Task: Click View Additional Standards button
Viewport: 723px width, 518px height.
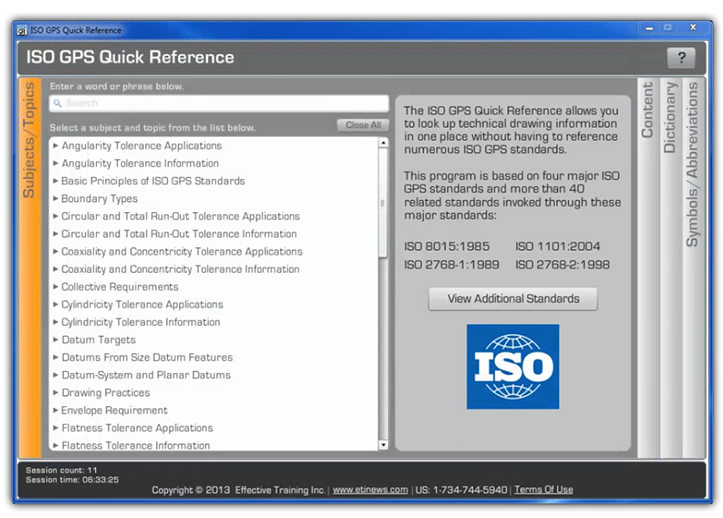Action: pos(513,299)
